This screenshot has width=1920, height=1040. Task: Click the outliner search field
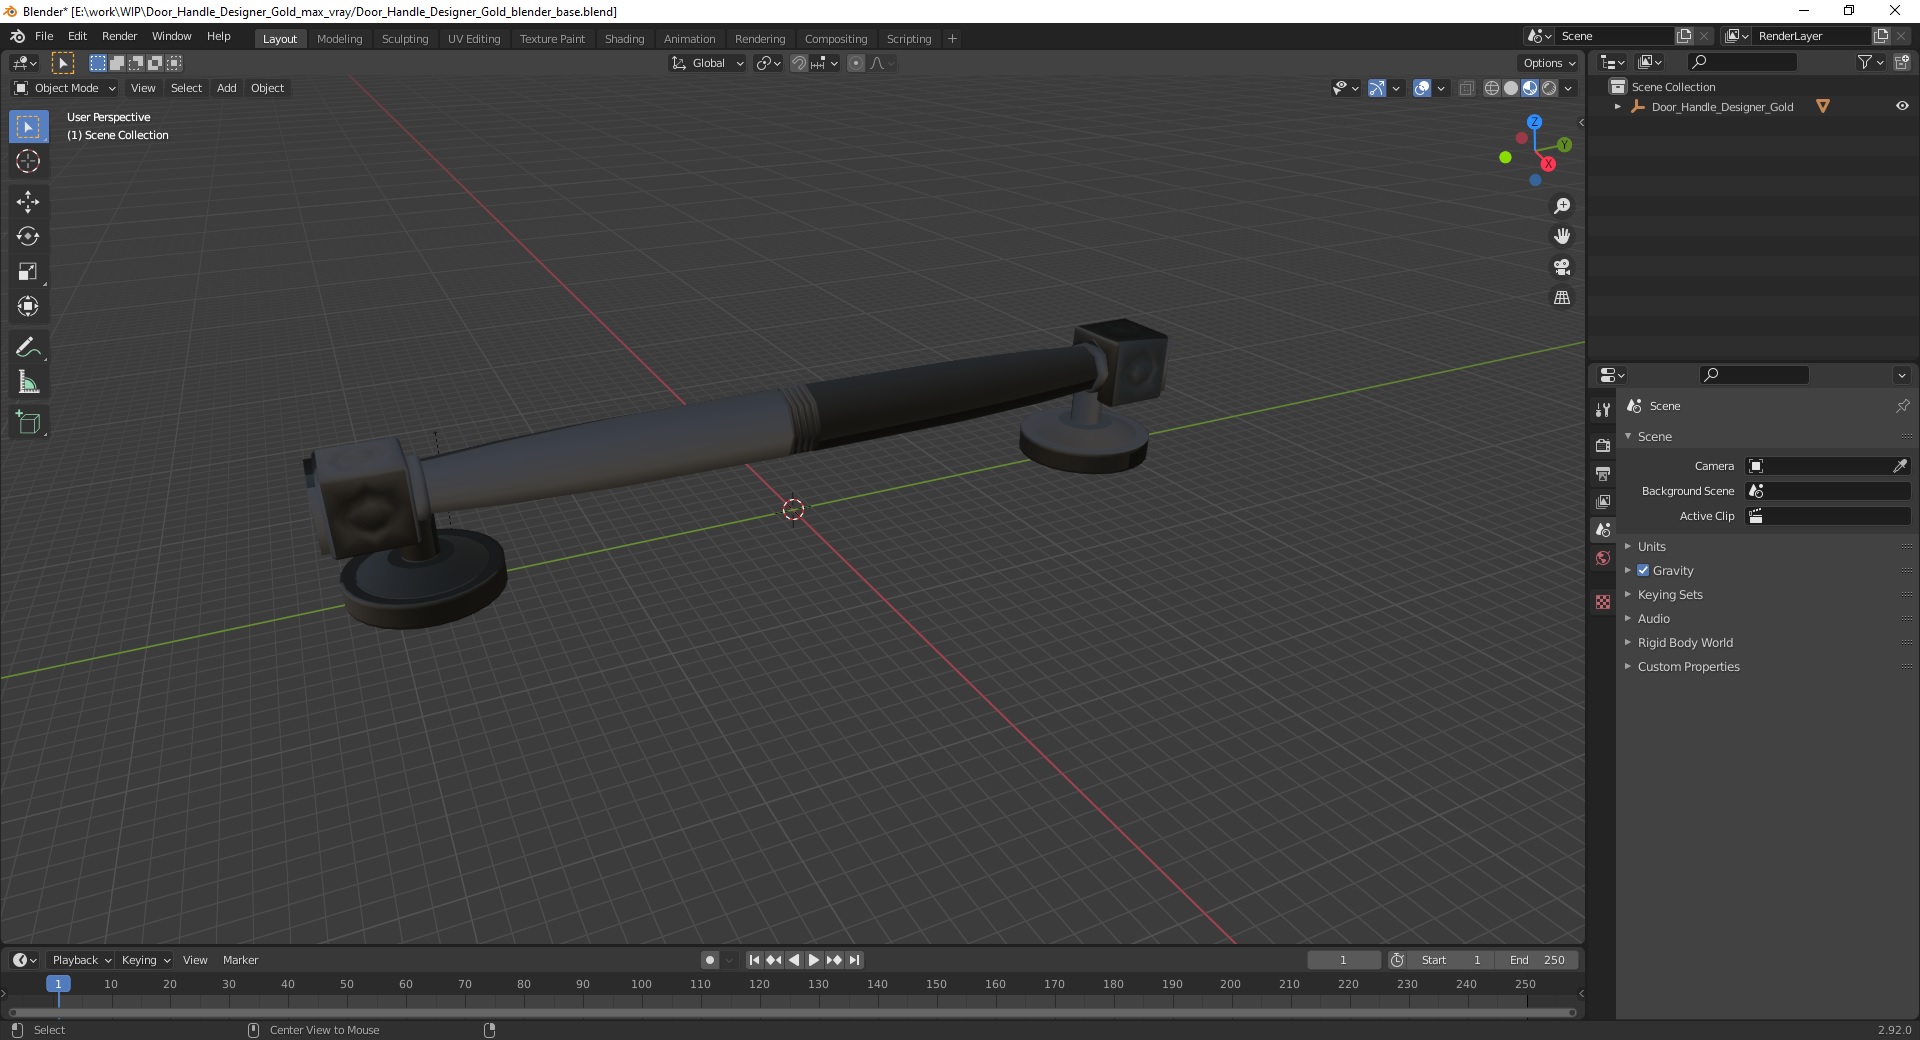tap(1741, 62)
